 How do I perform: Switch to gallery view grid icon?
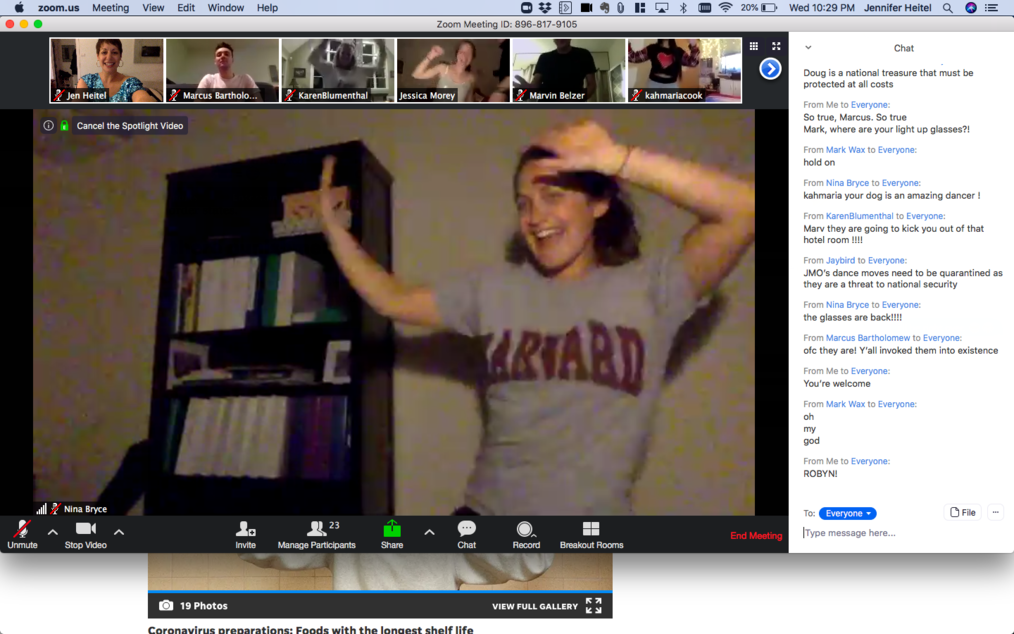click(x=753, y=46)
